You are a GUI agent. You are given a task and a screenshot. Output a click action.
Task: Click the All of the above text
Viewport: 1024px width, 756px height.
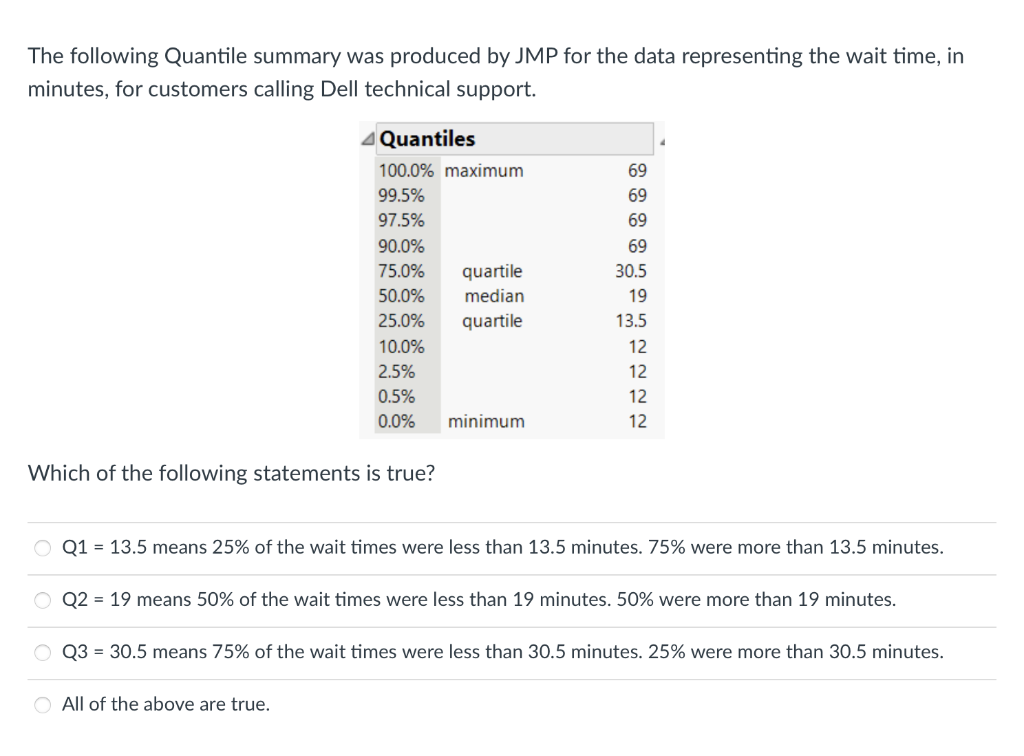tap(164, 704)
